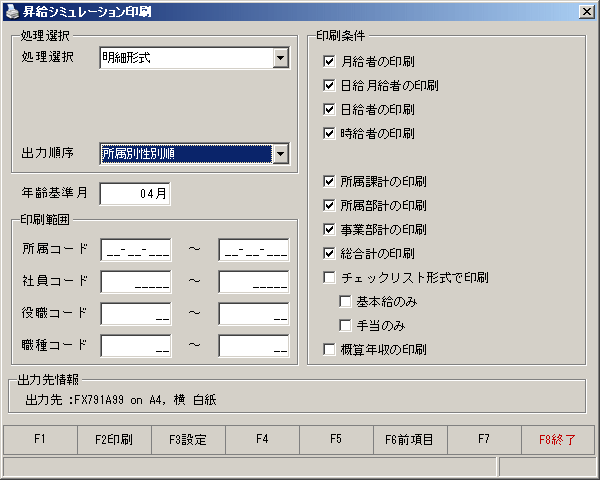The image size is (600, 480).
Task: Close the 昇給シミュレーション印刷 window
Action: (x=587, y=12)
